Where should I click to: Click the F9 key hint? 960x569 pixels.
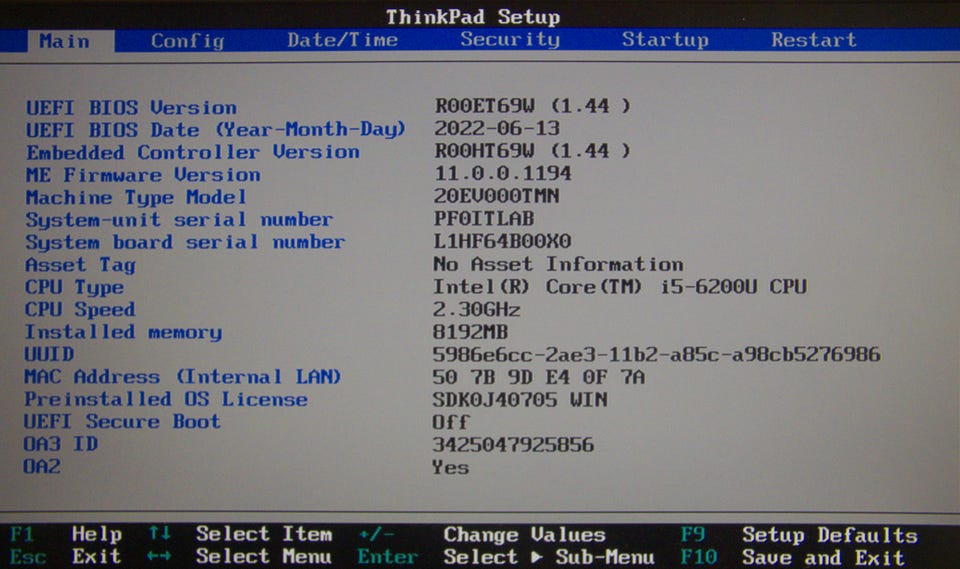(x=694, y=535)
